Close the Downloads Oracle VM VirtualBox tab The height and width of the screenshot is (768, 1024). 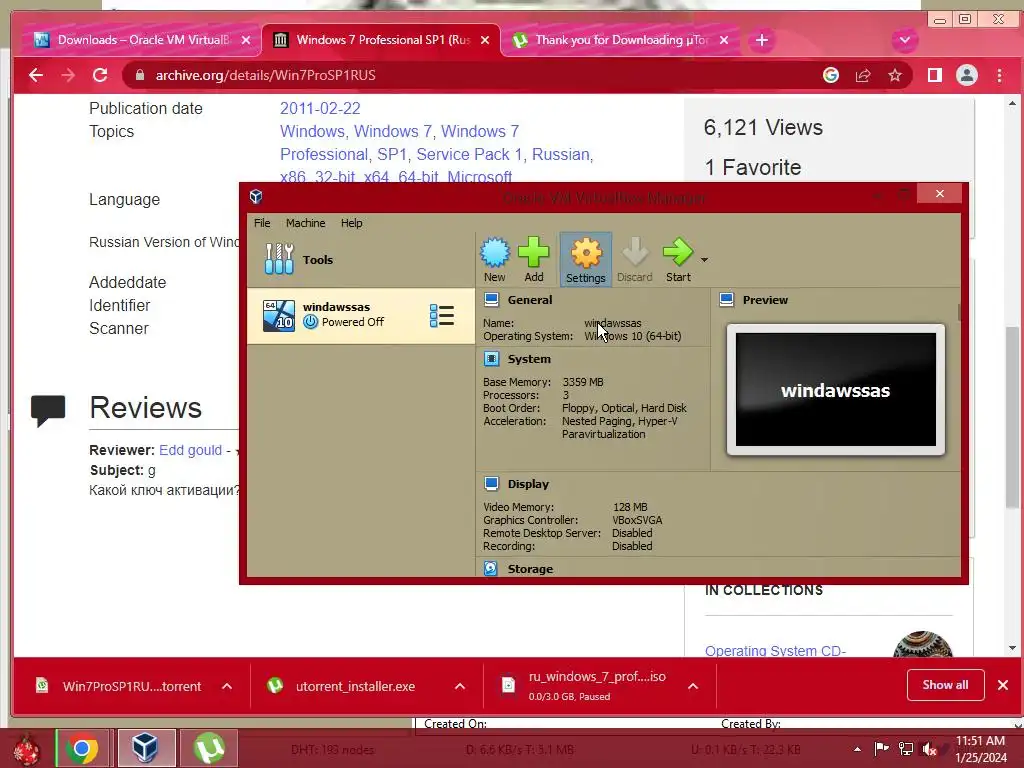[246, 40]
